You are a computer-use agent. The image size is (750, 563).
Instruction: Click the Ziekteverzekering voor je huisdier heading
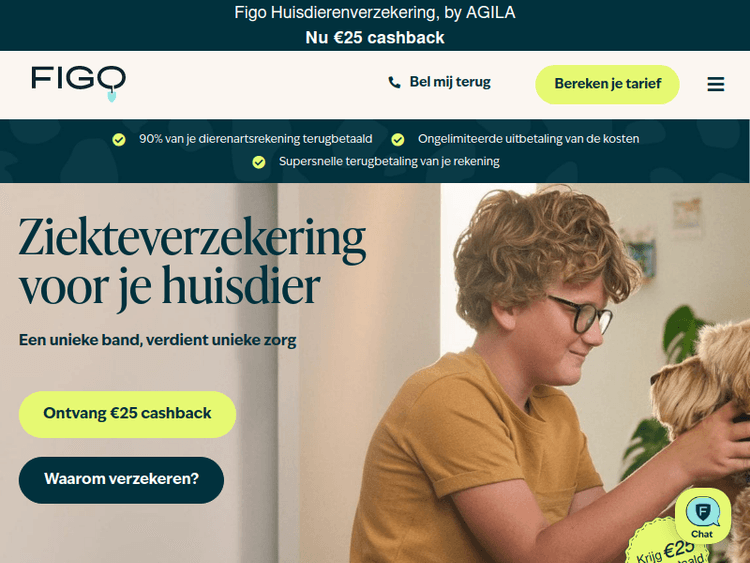pos(192,262)
